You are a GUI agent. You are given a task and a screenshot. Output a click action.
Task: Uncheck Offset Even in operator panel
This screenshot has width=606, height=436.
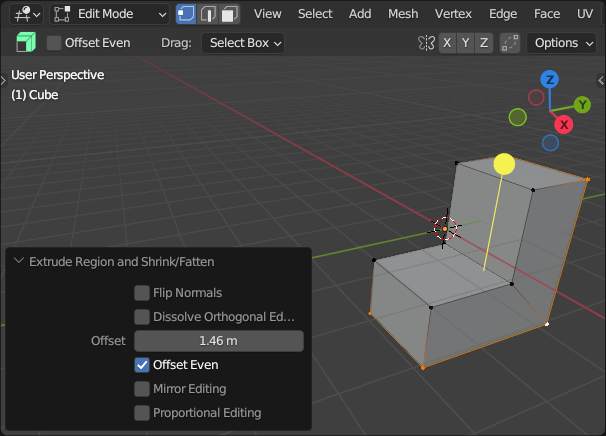click(142, 365)
